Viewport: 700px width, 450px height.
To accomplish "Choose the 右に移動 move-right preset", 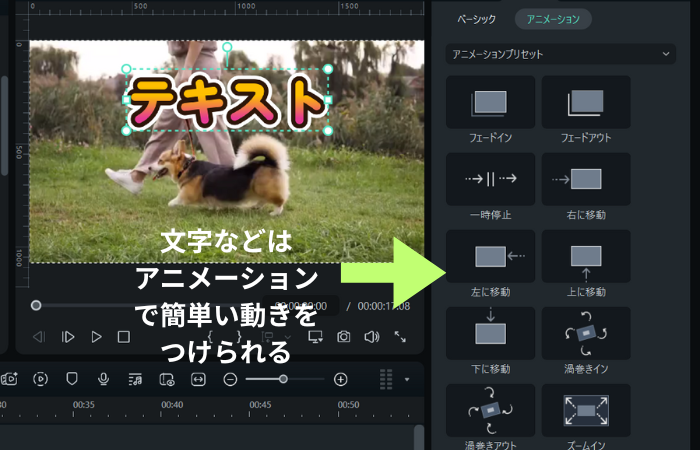I will click(x=586, y=179).
